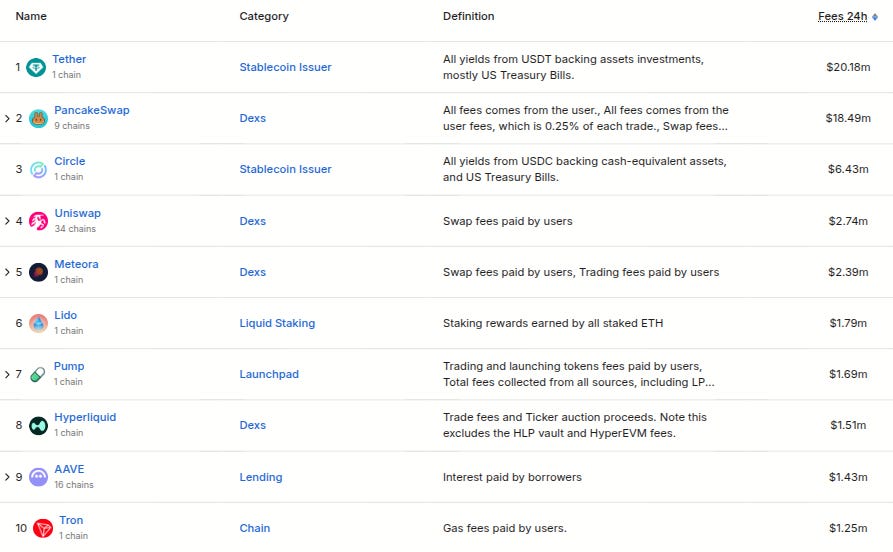
Task: Open Dexs category in PancakeSwap row
Action: coord(252,118)
